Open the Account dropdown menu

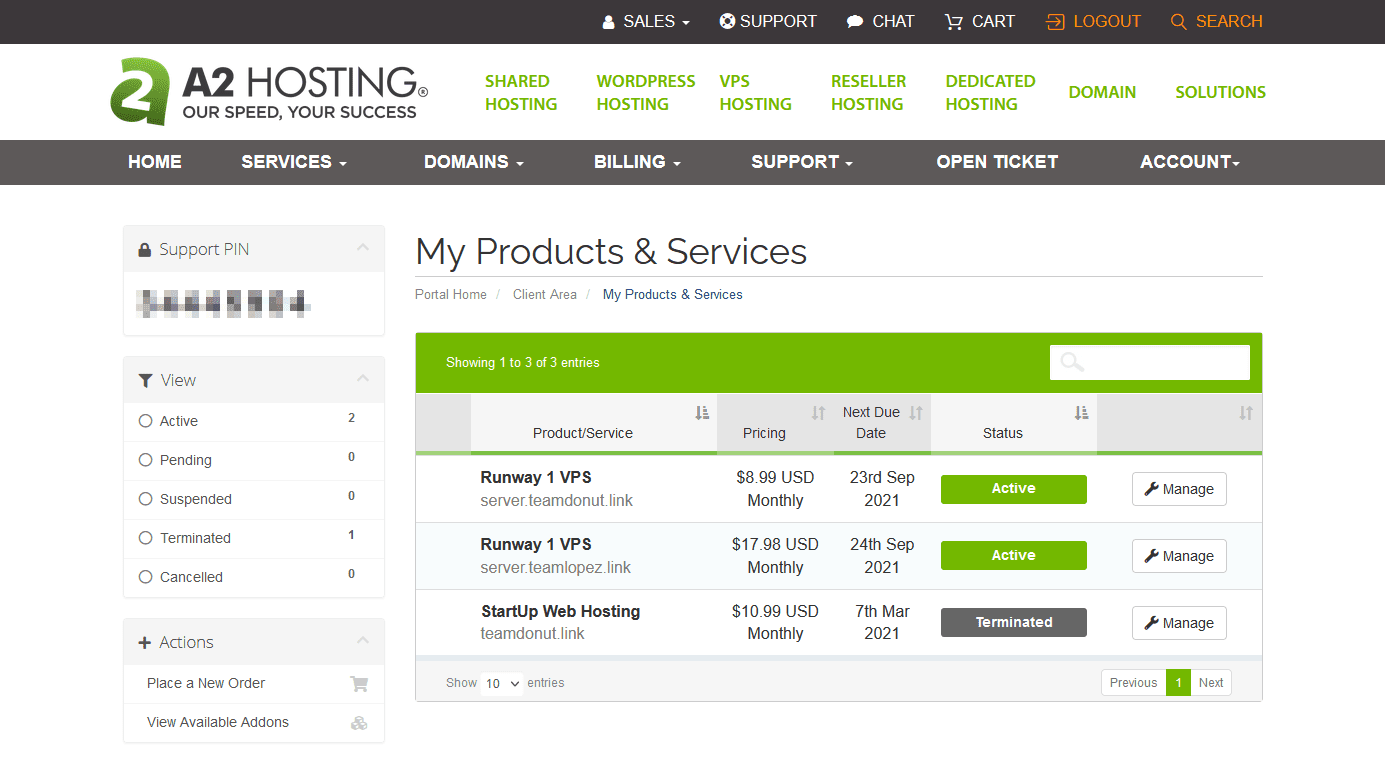tap(1190, 162)
